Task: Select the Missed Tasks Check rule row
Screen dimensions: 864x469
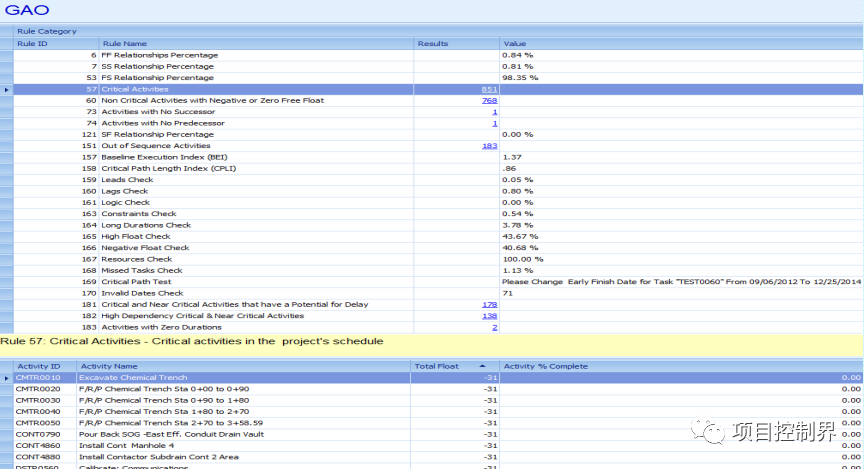Action: [x=439, y=271]
